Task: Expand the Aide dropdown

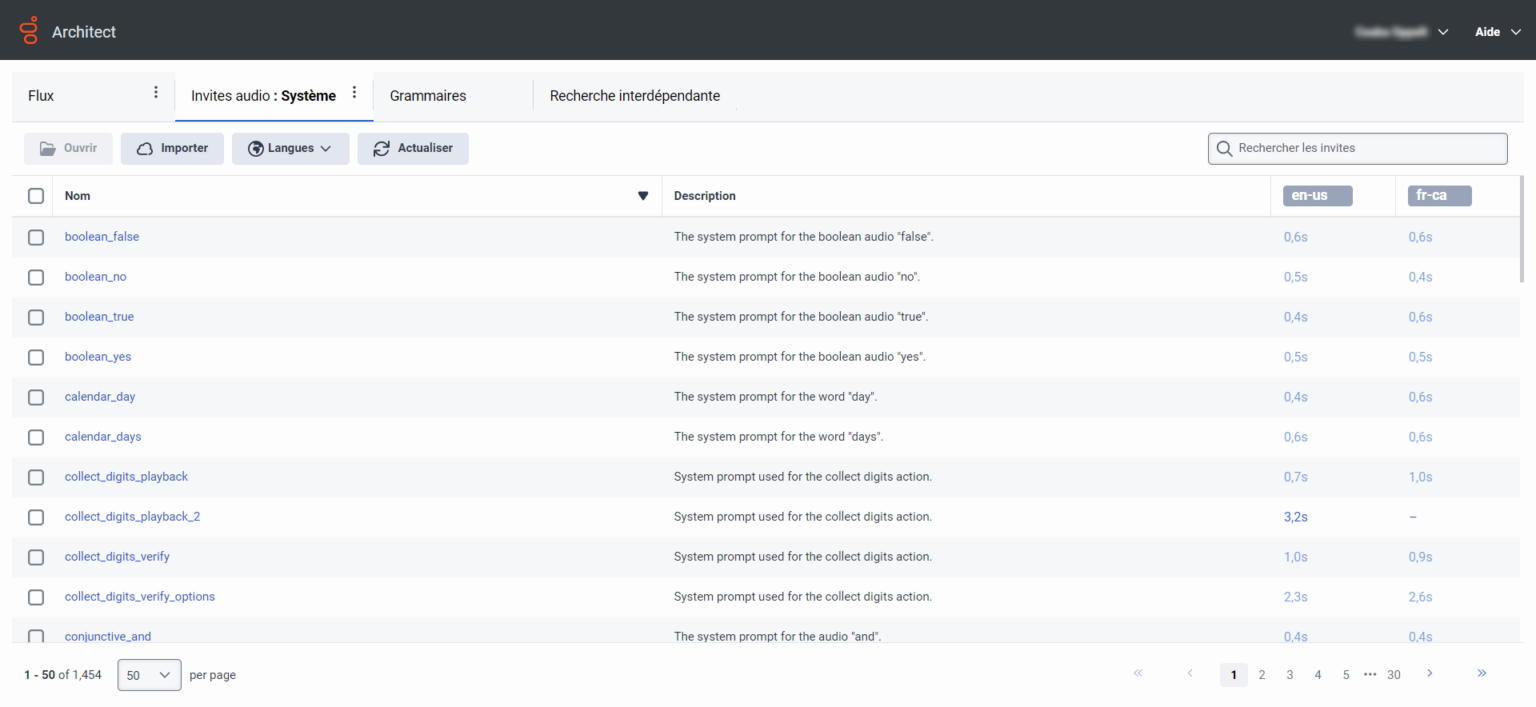Action: coord(1497,31)
